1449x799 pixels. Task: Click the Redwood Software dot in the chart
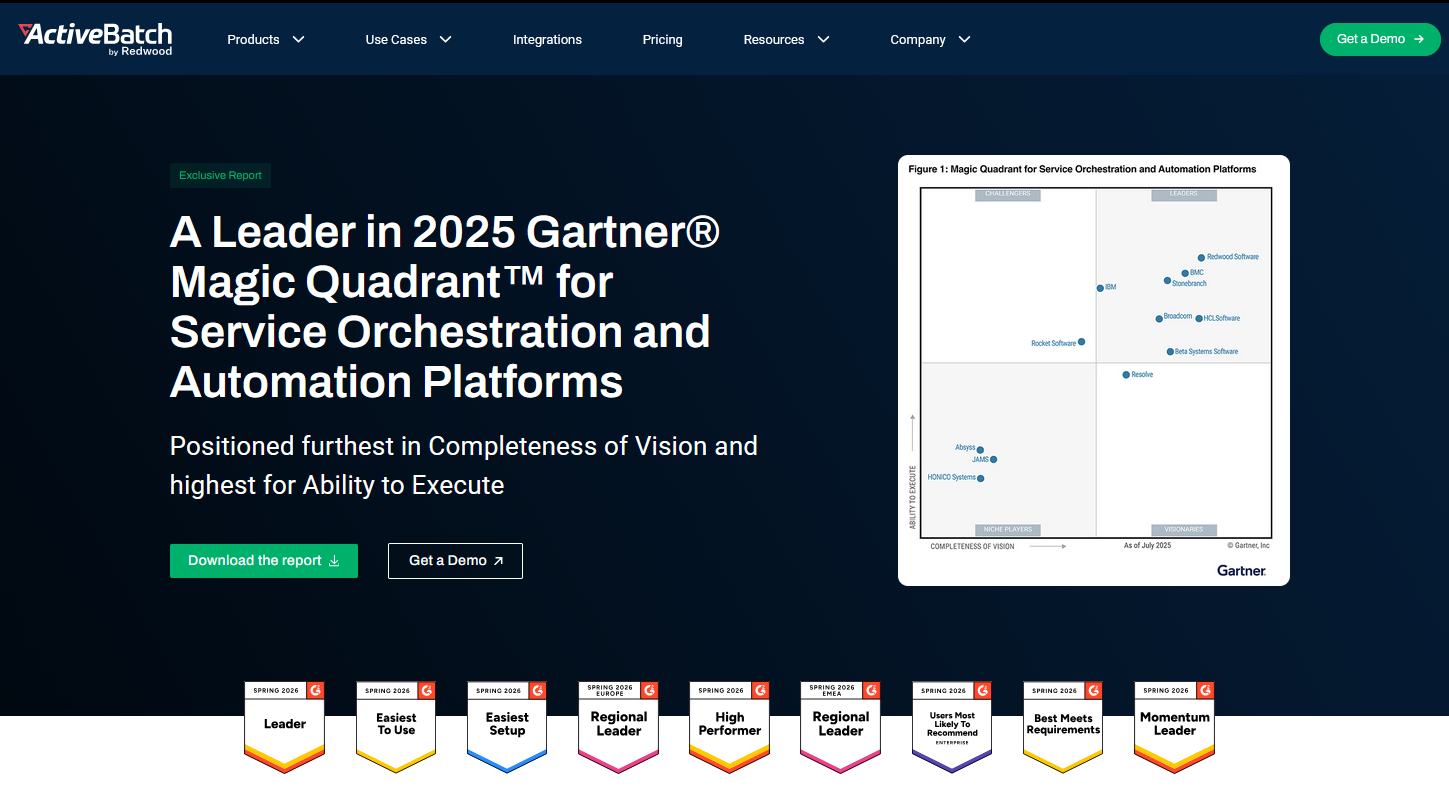click(1202, 258)
